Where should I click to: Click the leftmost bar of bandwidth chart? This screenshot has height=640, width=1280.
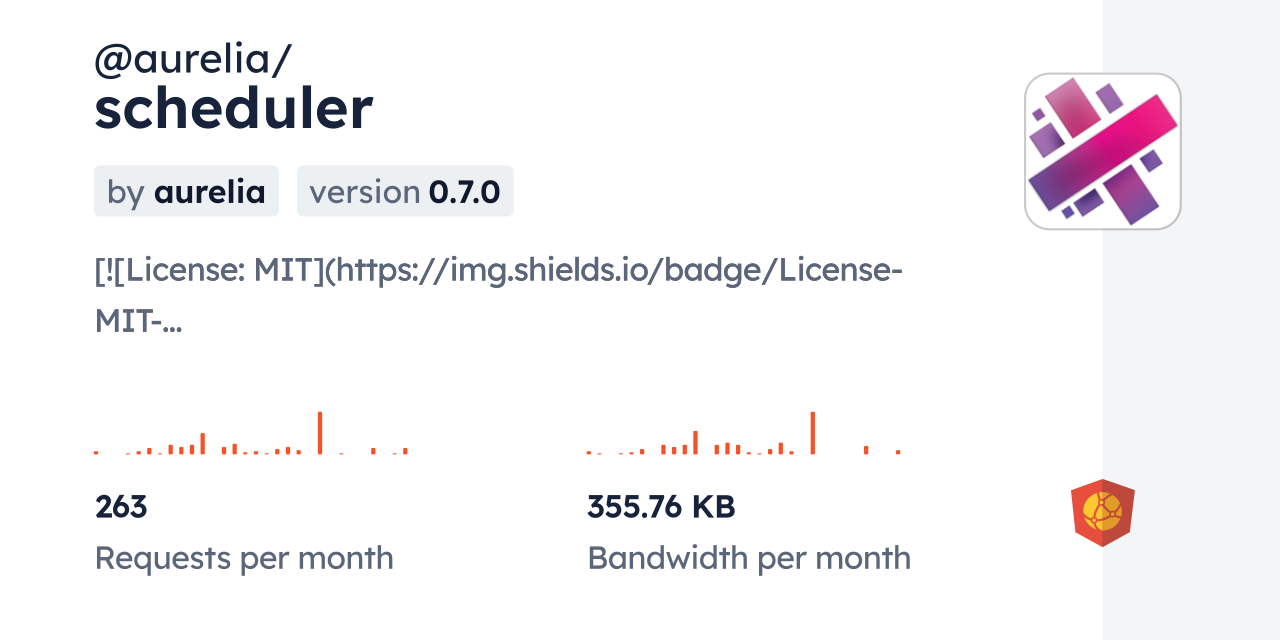[x=589, y=452]
